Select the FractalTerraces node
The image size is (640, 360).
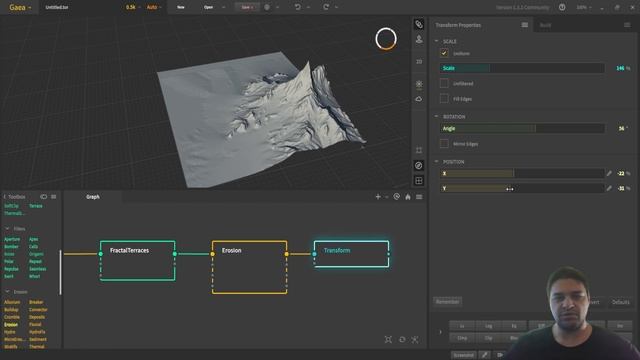click(138, 260)
